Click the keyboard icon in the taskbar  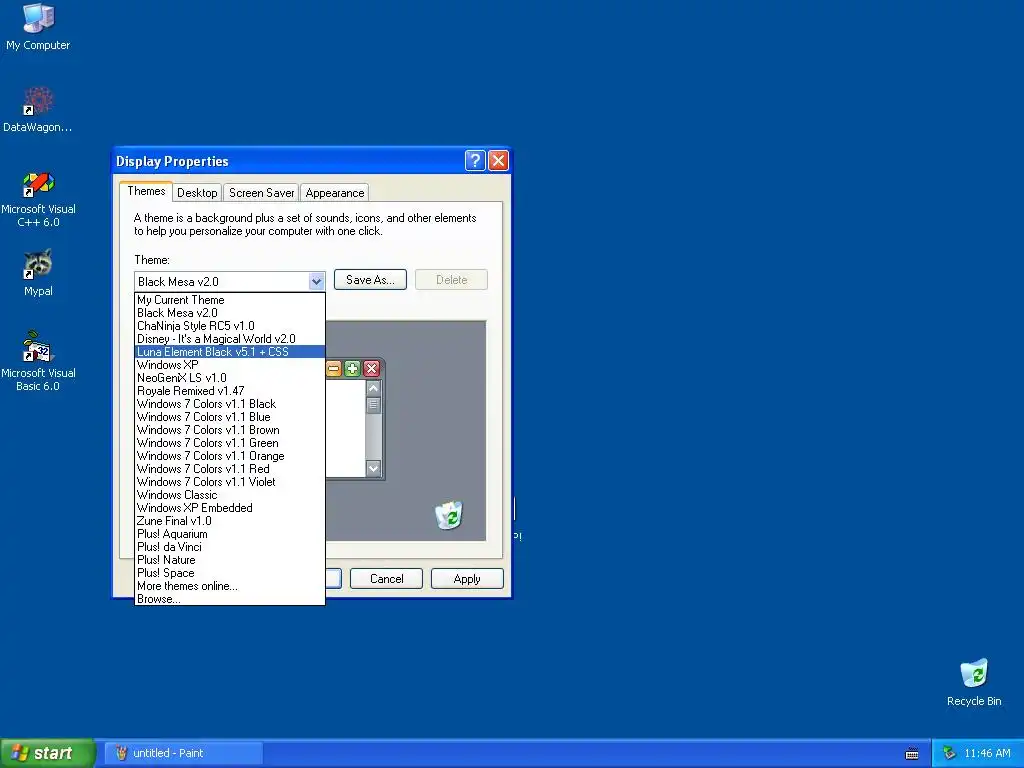pyautogui.click(x=912, y=754)
